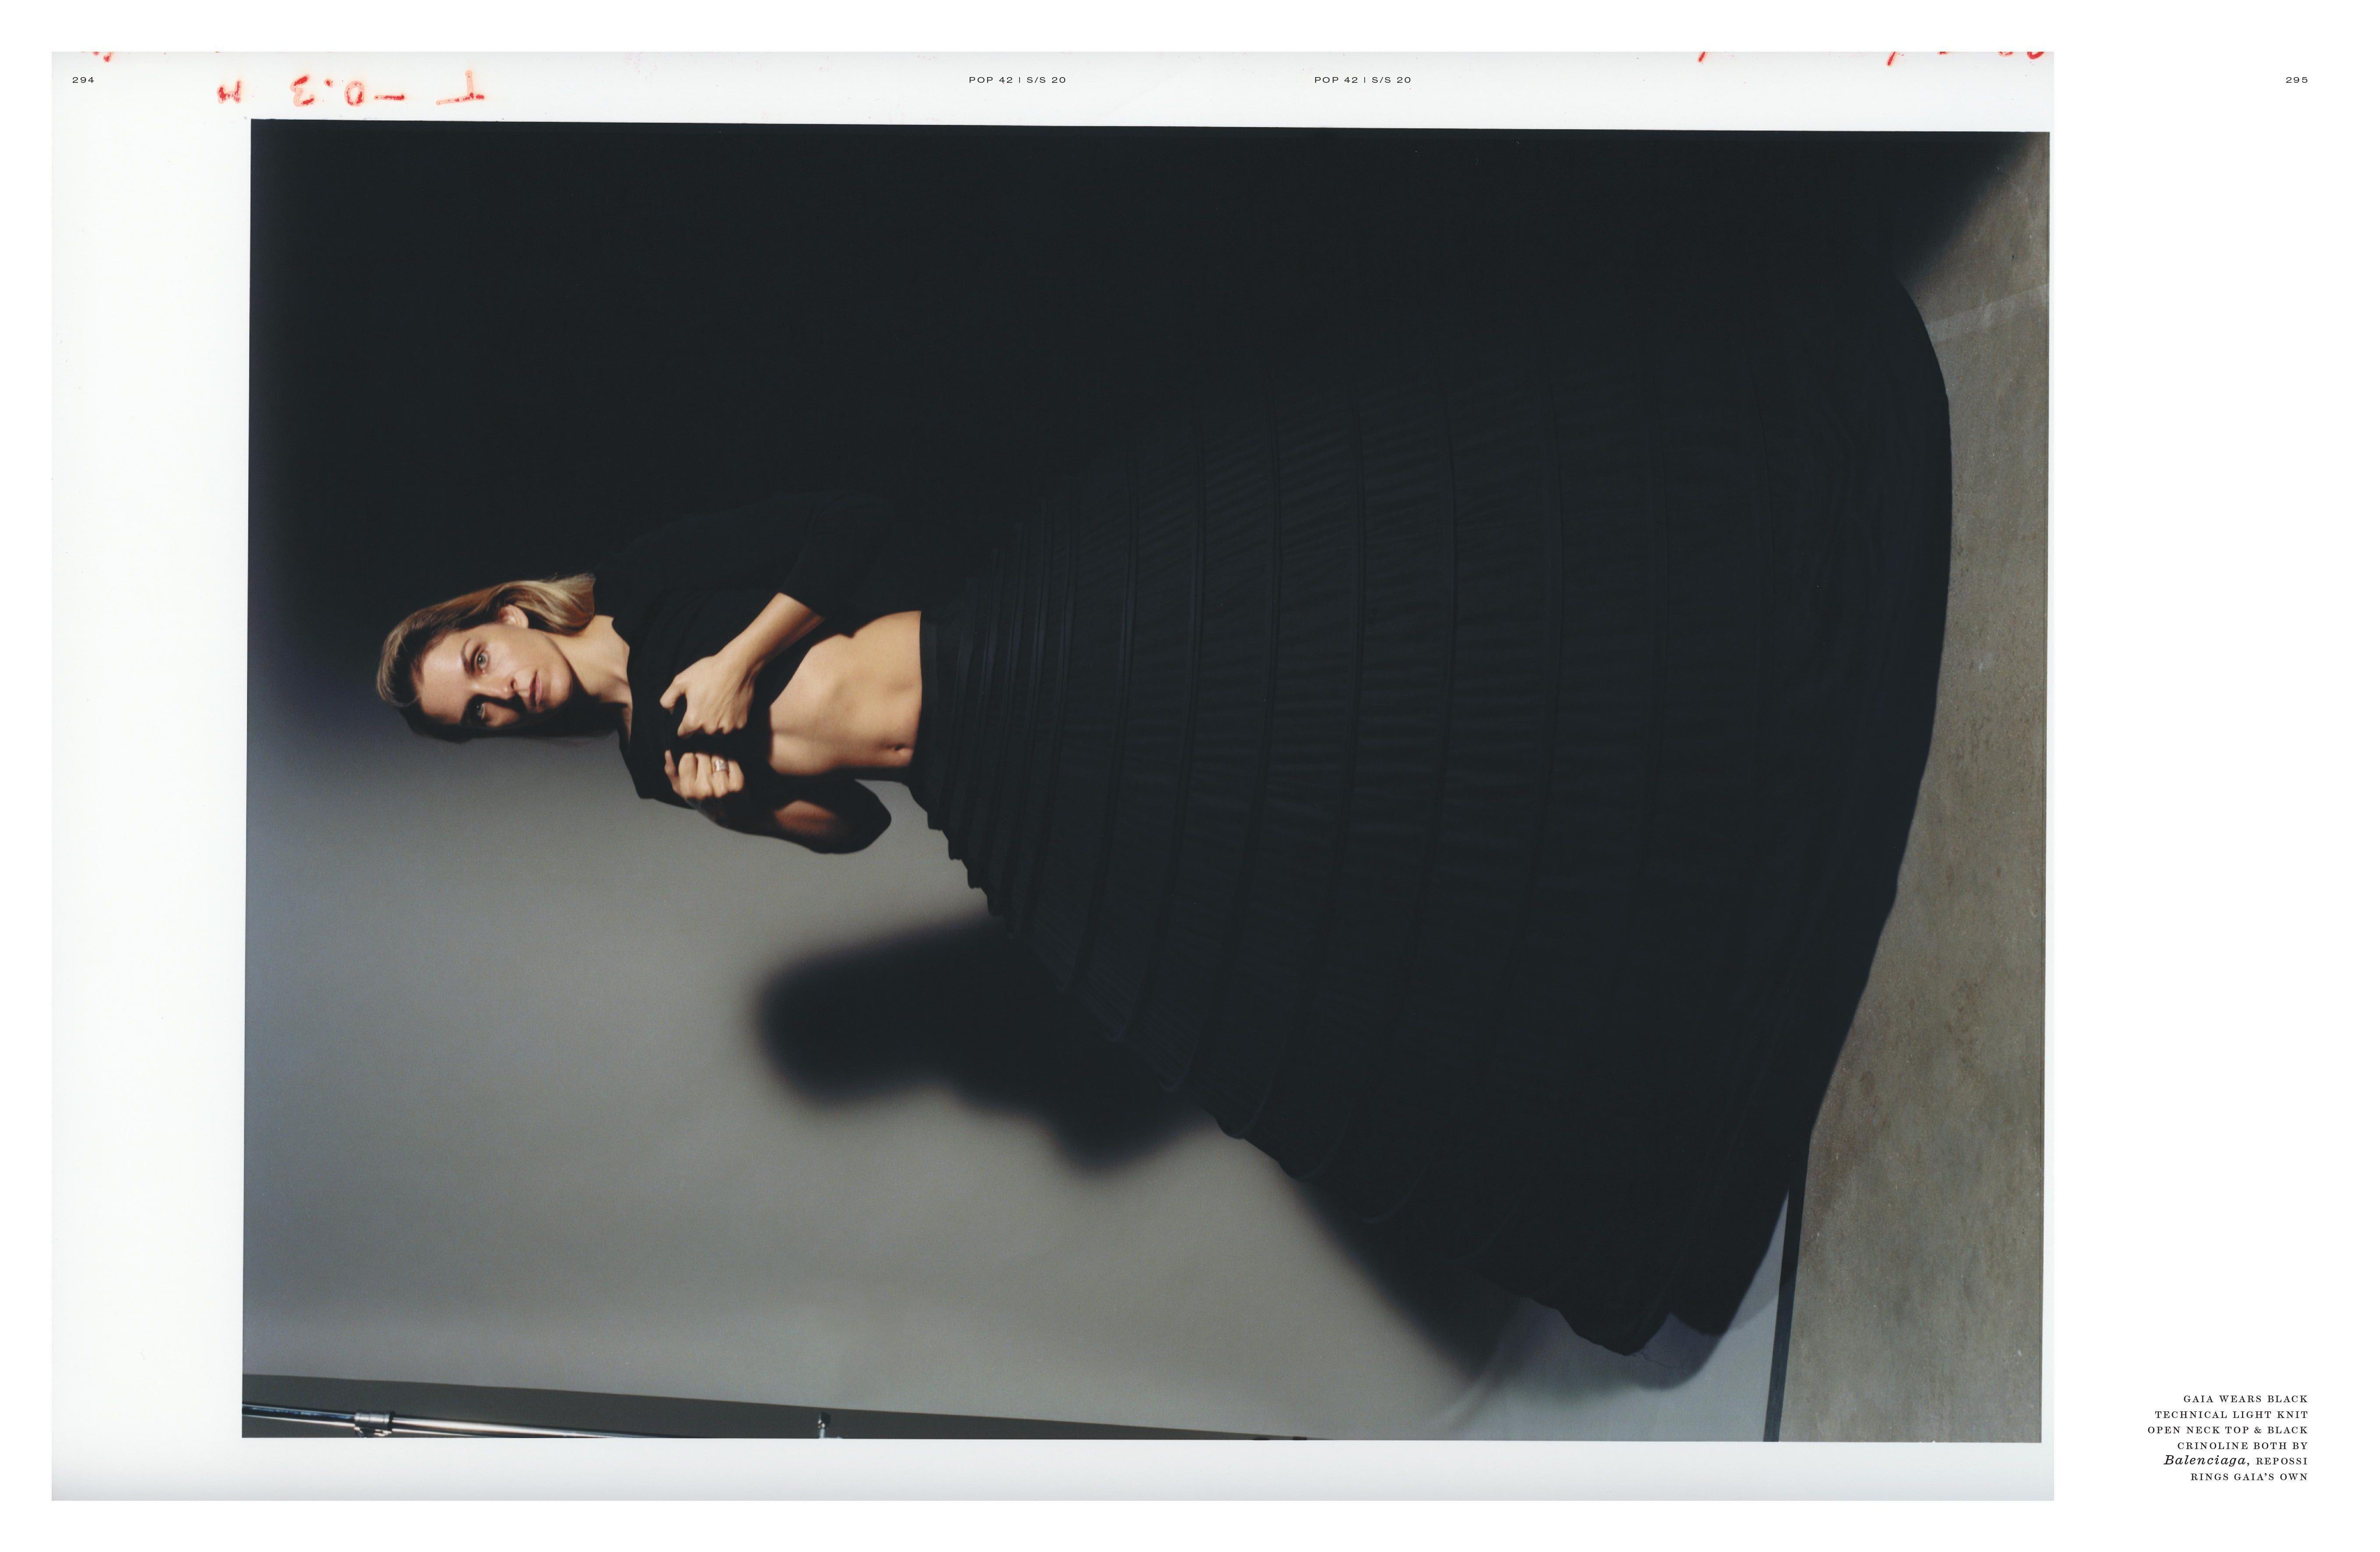Click the italic Balenciaga text
The height and width of the screenshot is (1552, 2380).
(2204, 1460)
